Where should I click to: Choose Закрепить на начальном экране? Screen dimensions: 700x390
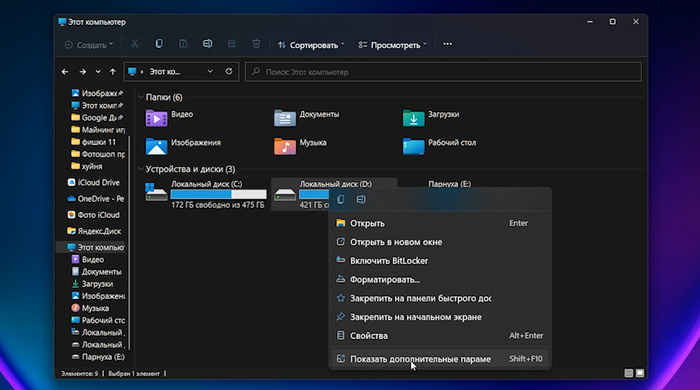tap(440, 317)
